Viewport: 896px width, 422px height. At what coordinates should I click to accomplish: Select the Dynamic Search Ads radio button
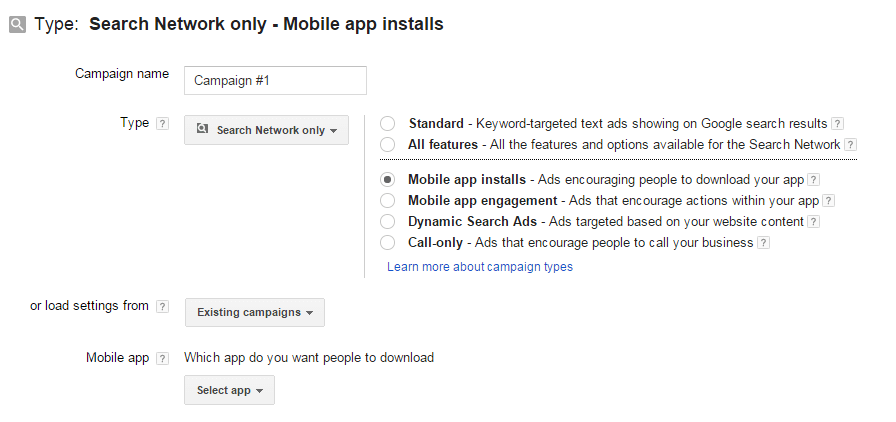[x=387, y=221]
